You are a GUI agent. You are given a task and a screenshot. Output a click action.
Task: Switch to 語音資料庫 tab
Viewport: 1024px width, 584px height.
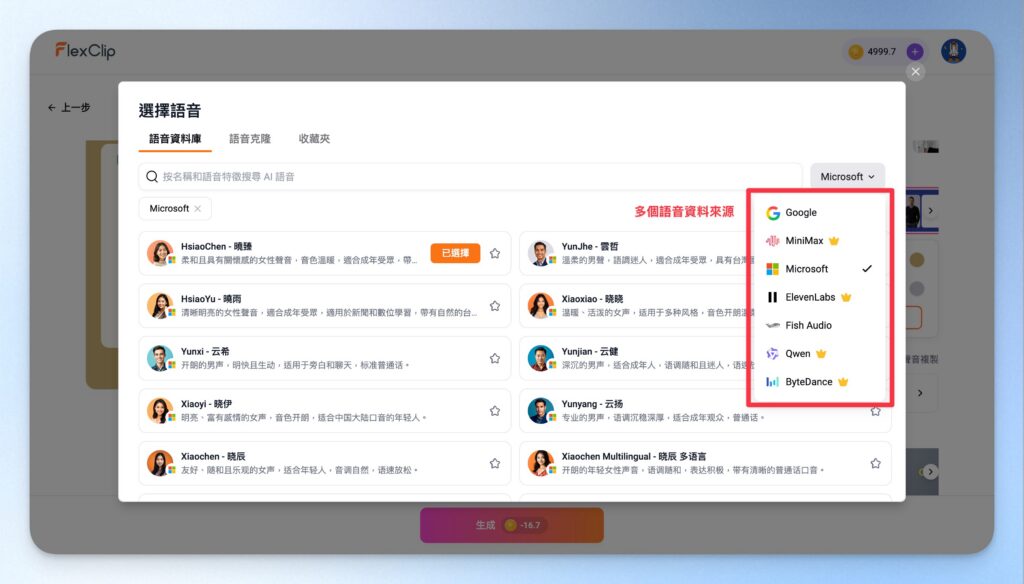tap(175, 138)
